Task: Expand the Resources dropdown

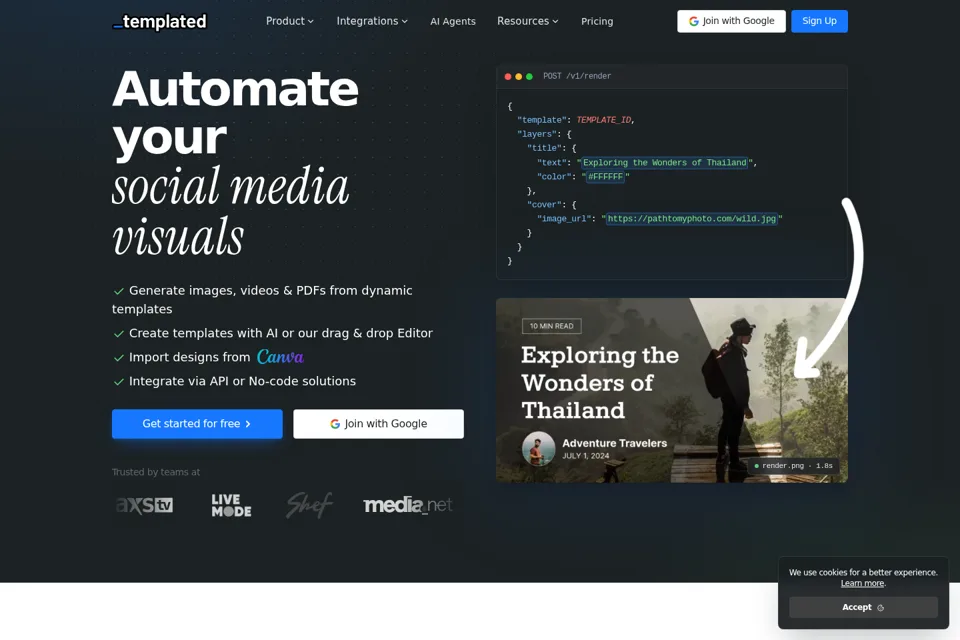Action: 527,21
